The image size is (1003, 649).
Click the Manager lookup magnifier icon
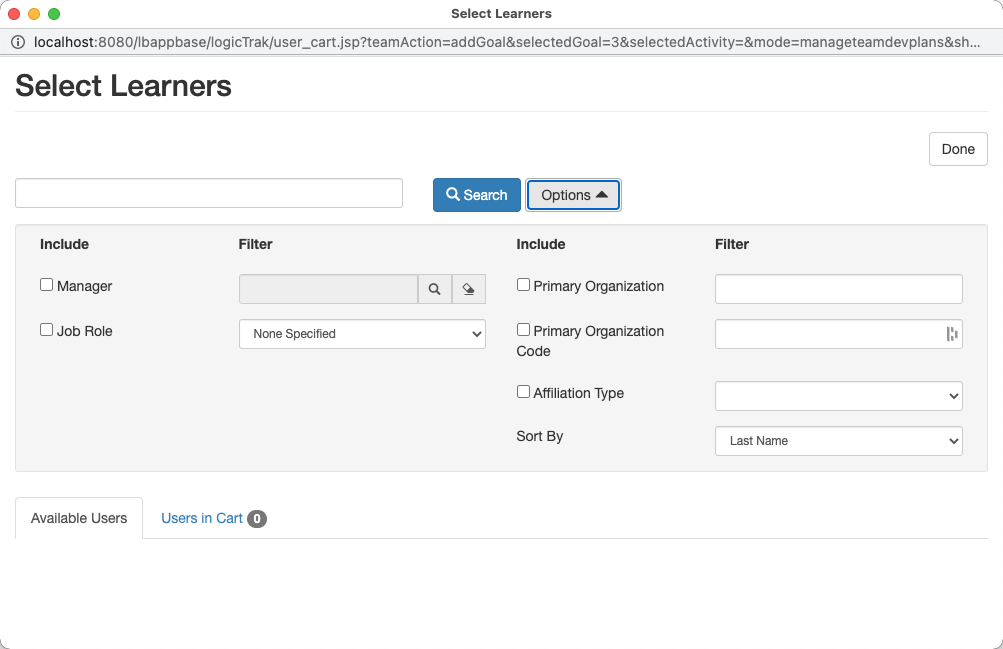point(435,289)
